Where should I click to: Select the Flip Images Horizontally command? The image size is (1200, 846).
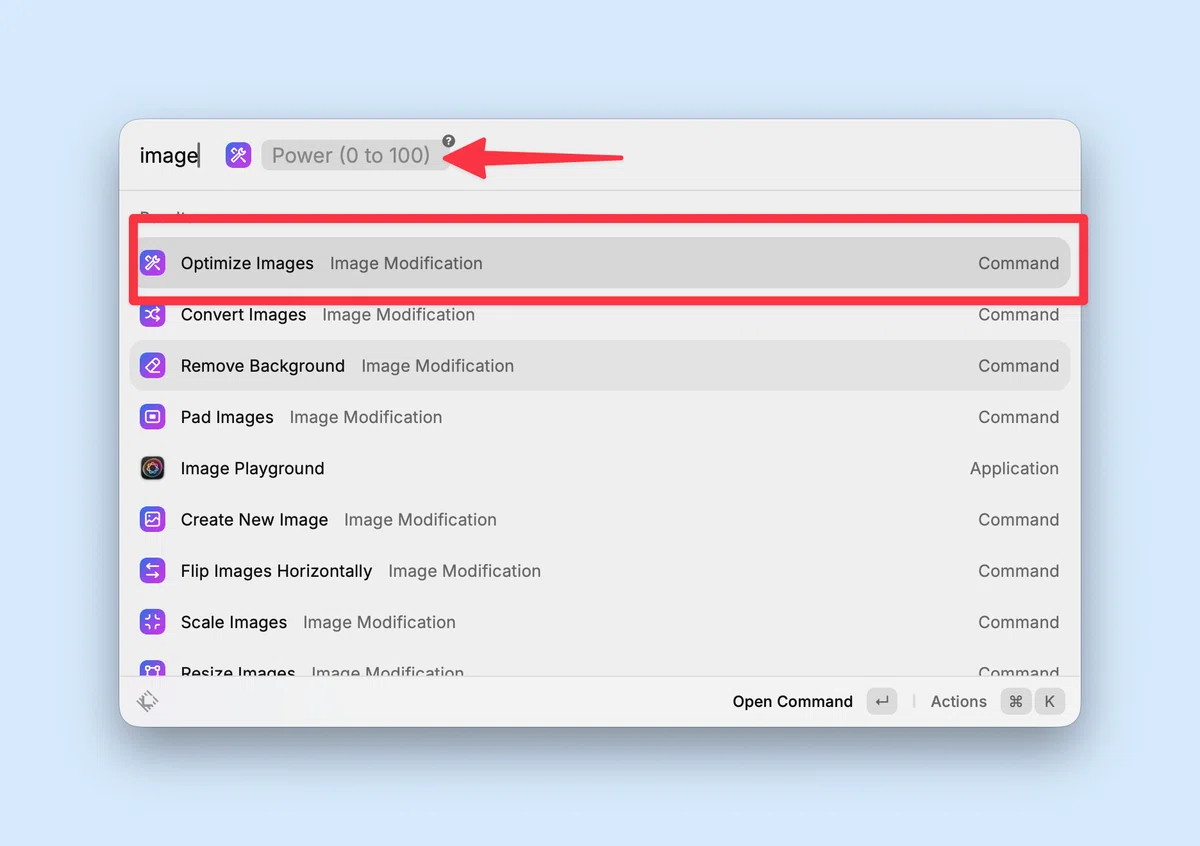[x=600, y=571]
